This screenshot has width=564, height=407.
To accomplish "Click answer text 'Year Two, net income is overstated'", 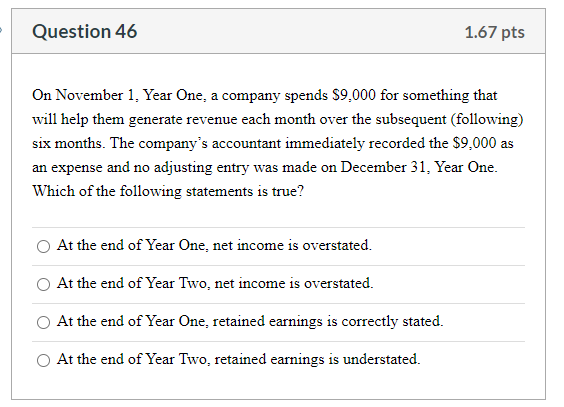I will (260, 283).
